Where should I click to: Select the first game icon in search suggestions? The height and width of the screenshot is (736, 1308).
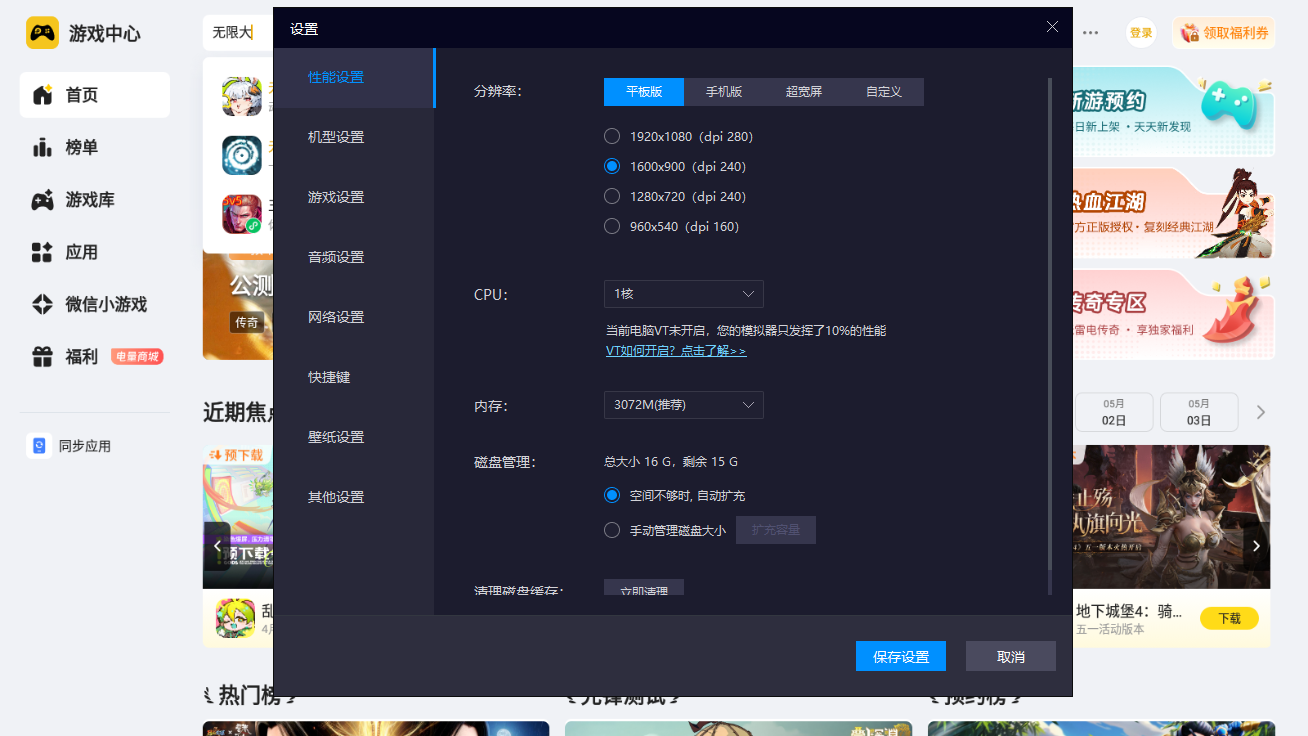241,96
